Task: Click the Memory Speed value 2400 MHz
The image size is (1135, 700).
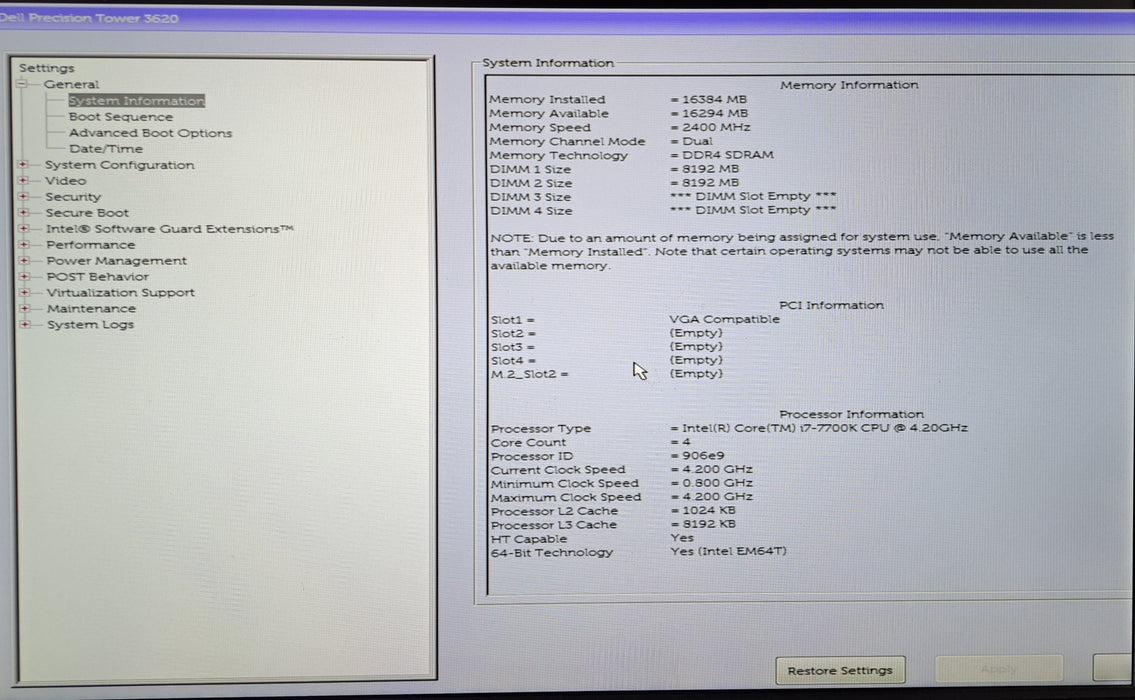Action: coord(711,127)
